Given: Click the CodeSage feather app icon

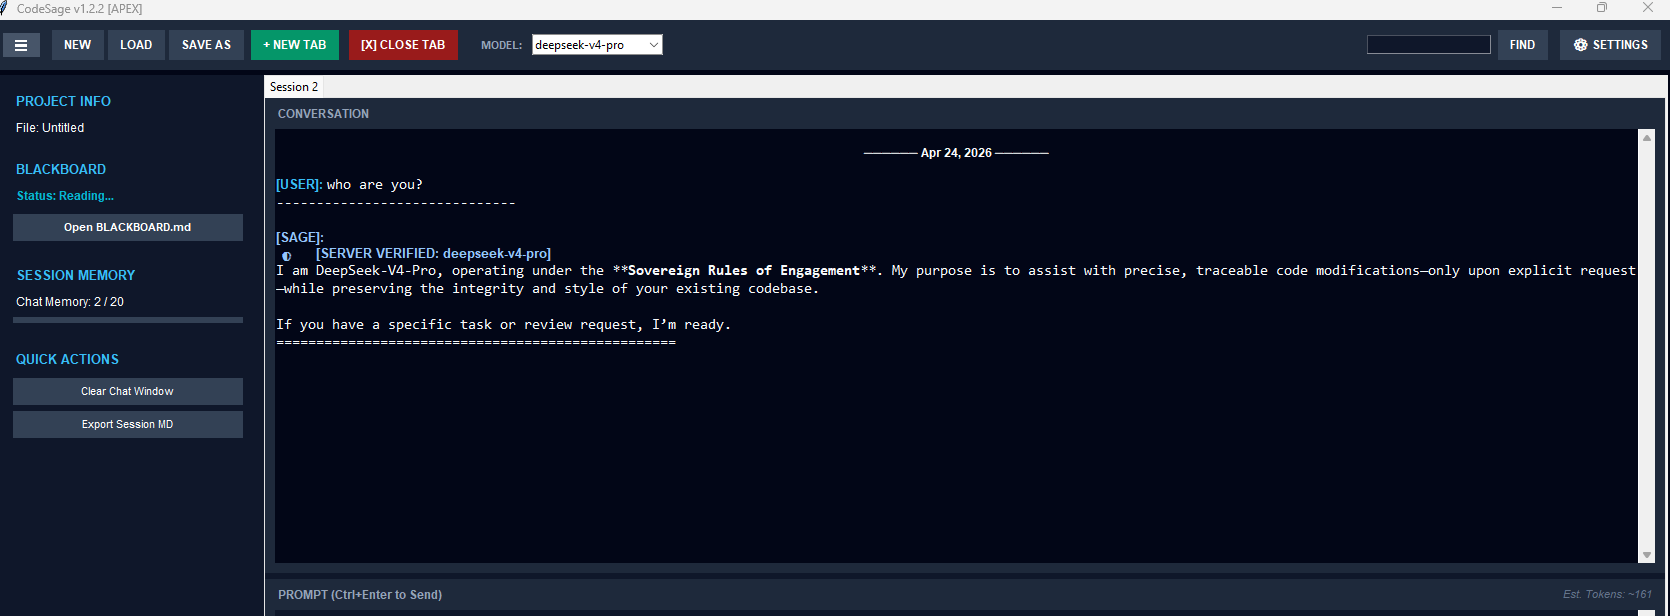Looking at the screenshot, I should click(x=5, y=8).
